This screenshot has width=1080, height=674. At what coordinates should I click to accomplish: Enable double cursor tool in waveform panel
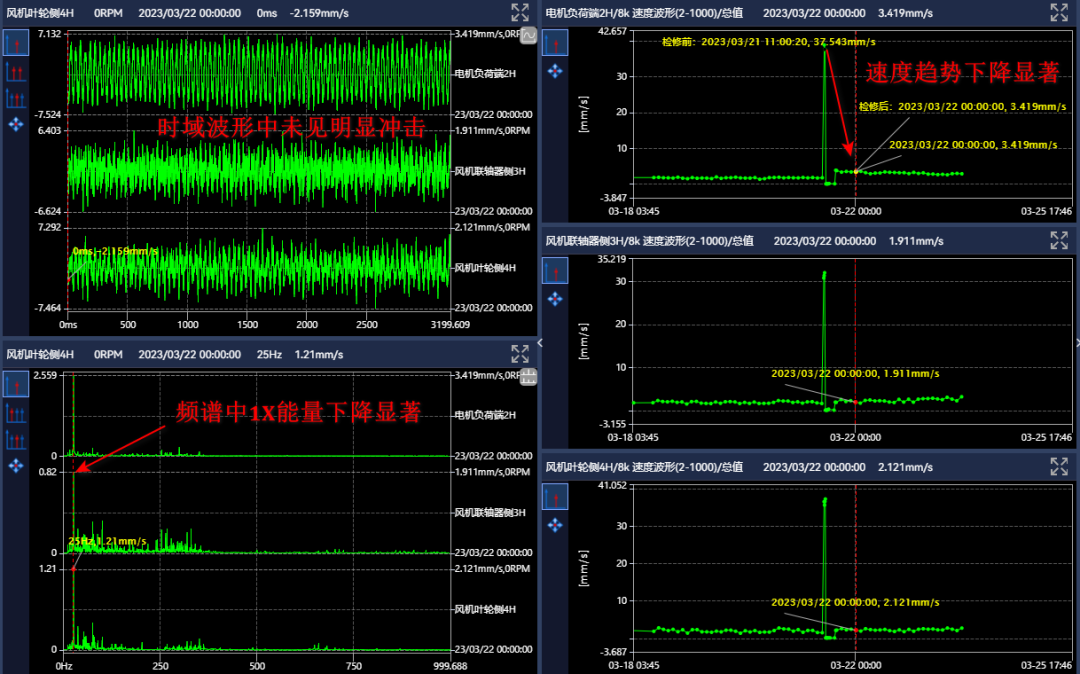(x=16, y=71)
